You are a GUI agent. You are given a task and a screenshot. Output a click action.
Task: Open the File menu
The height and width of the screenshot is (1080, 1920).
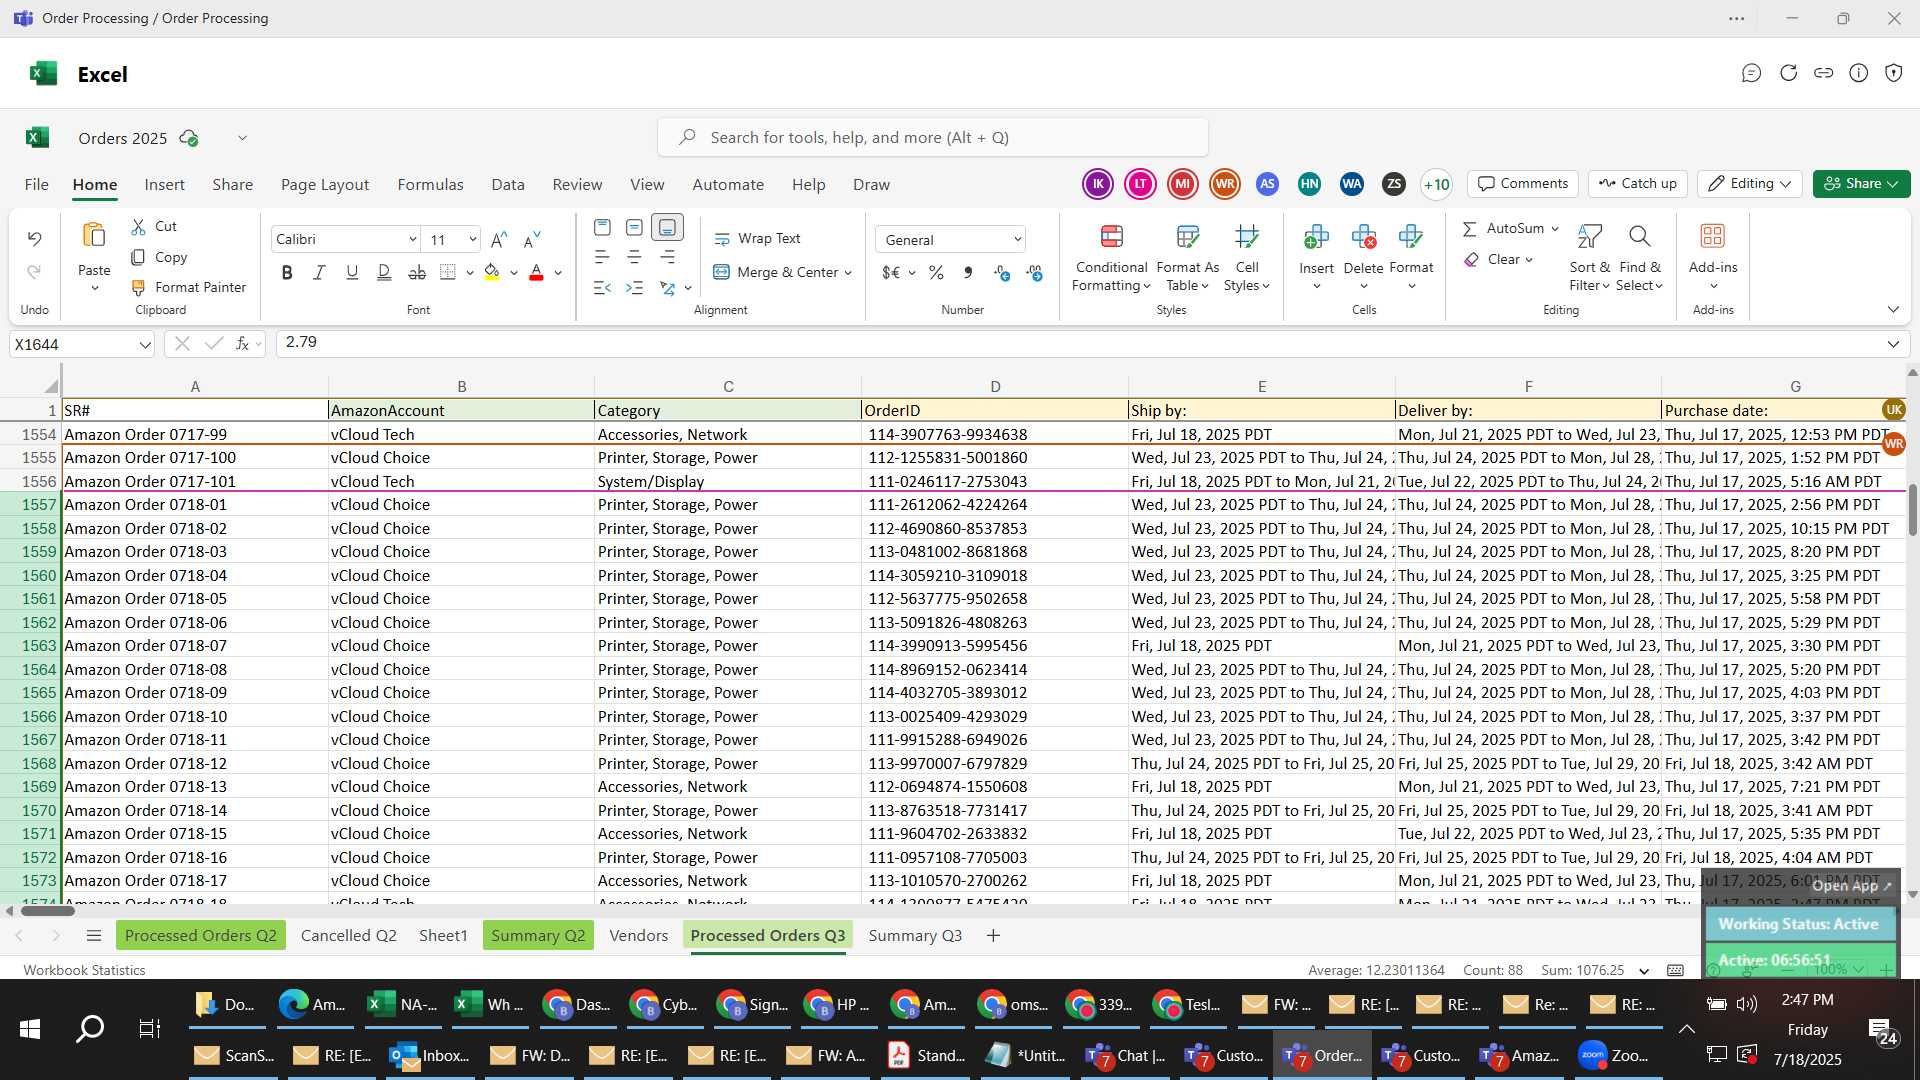(x=36, y=185)
